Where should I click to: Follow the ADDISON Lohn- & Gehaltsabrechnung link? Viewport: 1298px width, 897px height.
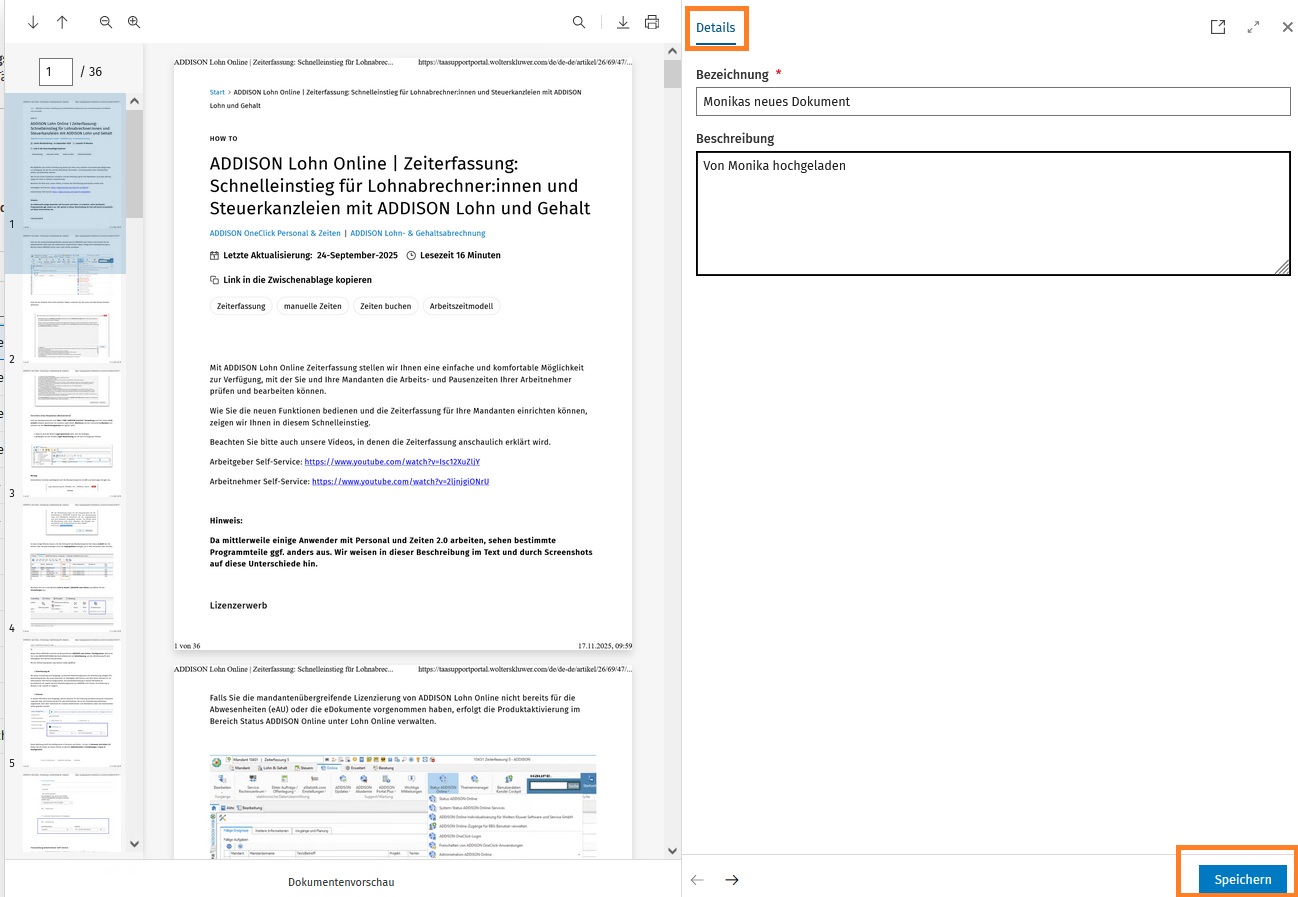[418, 233]
